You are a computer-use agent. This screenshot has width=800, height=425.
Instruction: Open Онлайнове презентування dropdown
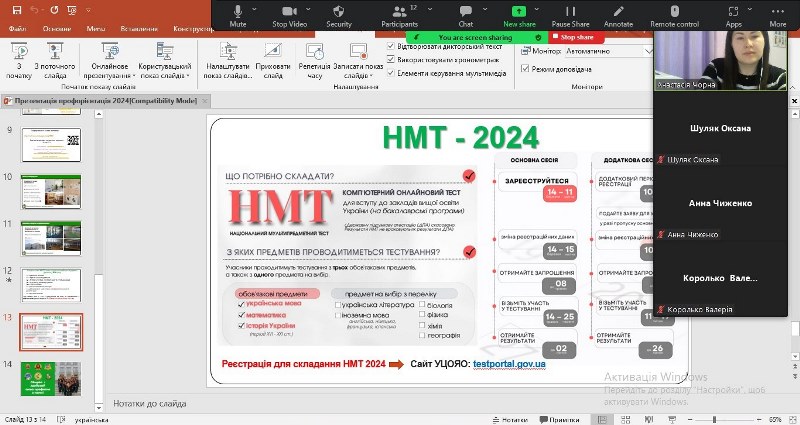click(x=109, y=60)
